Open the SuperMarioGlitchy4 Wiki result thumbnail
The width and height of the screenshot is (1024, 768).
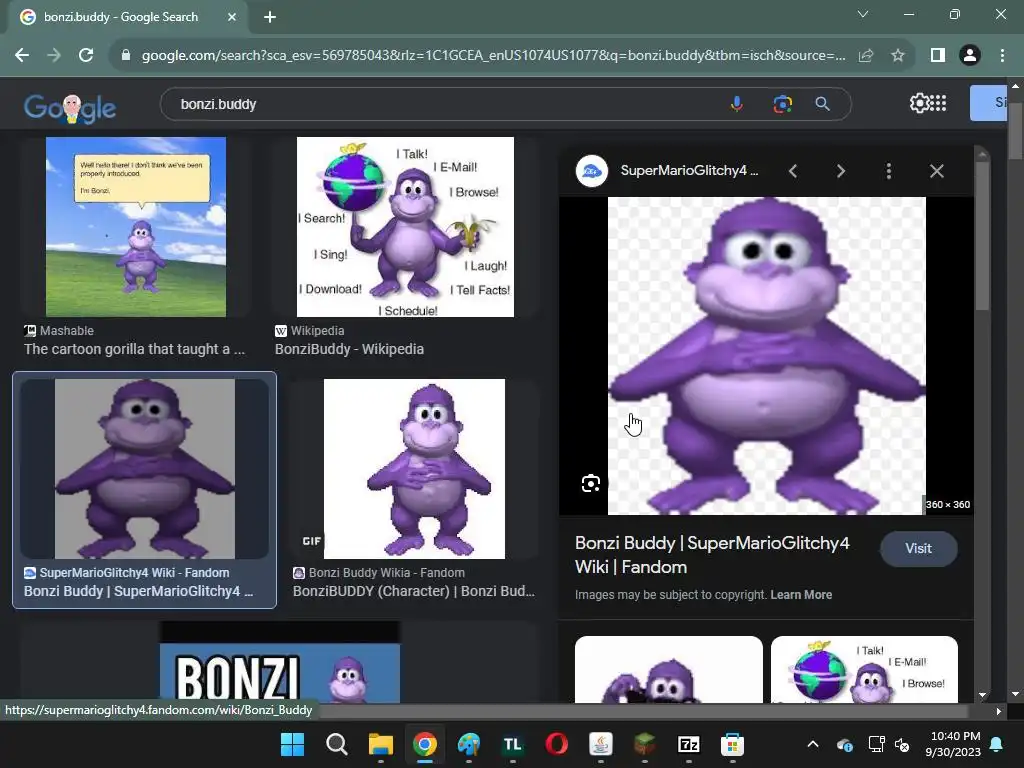click(x=144, y=469)
